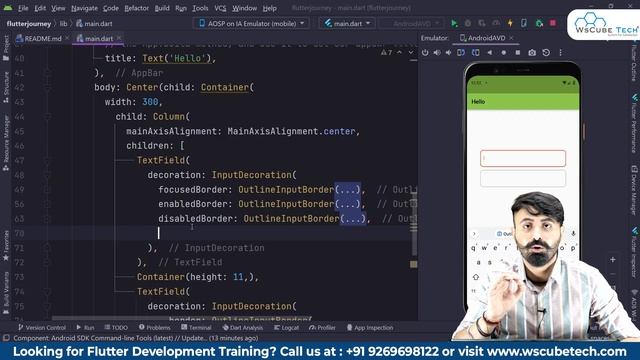Image resolution: width=640 pixels, height=360 pixels.
Task: Raise emulator volume
Action: coord(437,53)
